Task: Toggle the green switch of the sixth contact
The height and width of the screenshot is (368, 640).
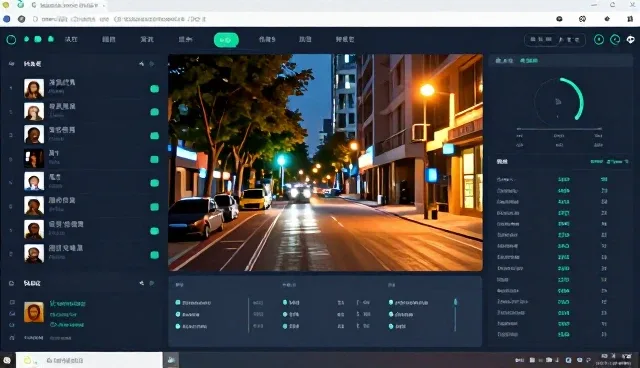Action: pyautogui.click(x=154, y=207)
